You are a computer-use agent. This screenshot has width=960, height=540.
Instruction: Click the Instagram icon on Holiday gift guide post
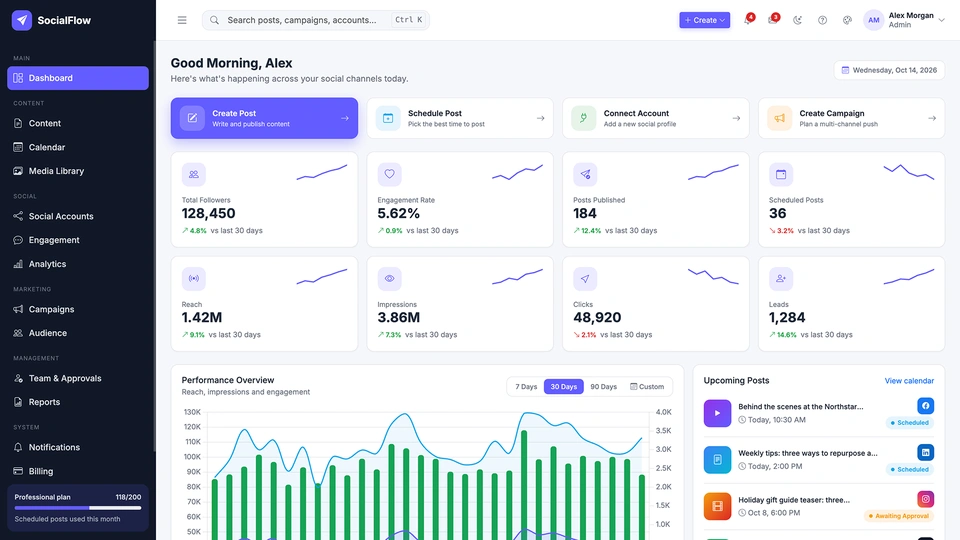pos(926,499)
